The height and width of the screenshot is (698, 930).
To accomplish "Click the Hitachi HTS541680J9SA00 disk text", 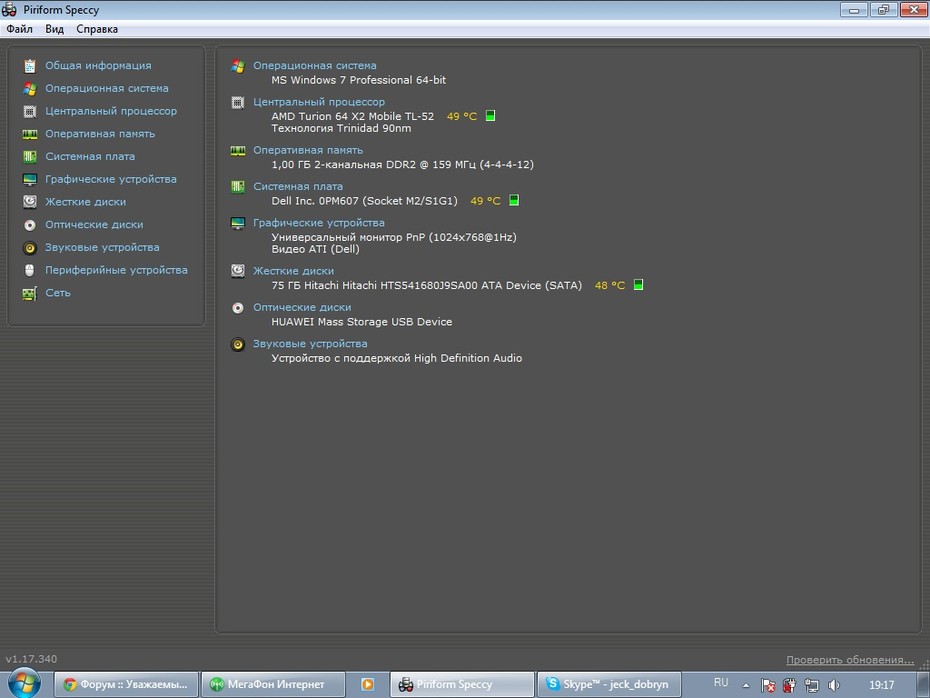I will [x=426, y=285].
